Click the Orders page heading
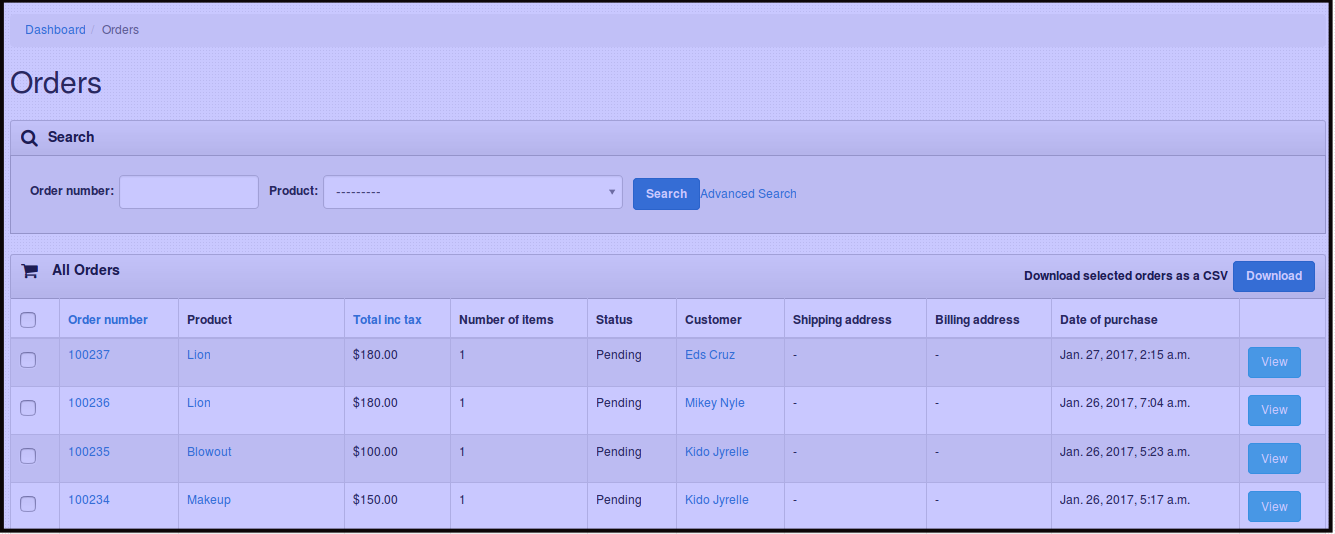 [x=56, y=82]
